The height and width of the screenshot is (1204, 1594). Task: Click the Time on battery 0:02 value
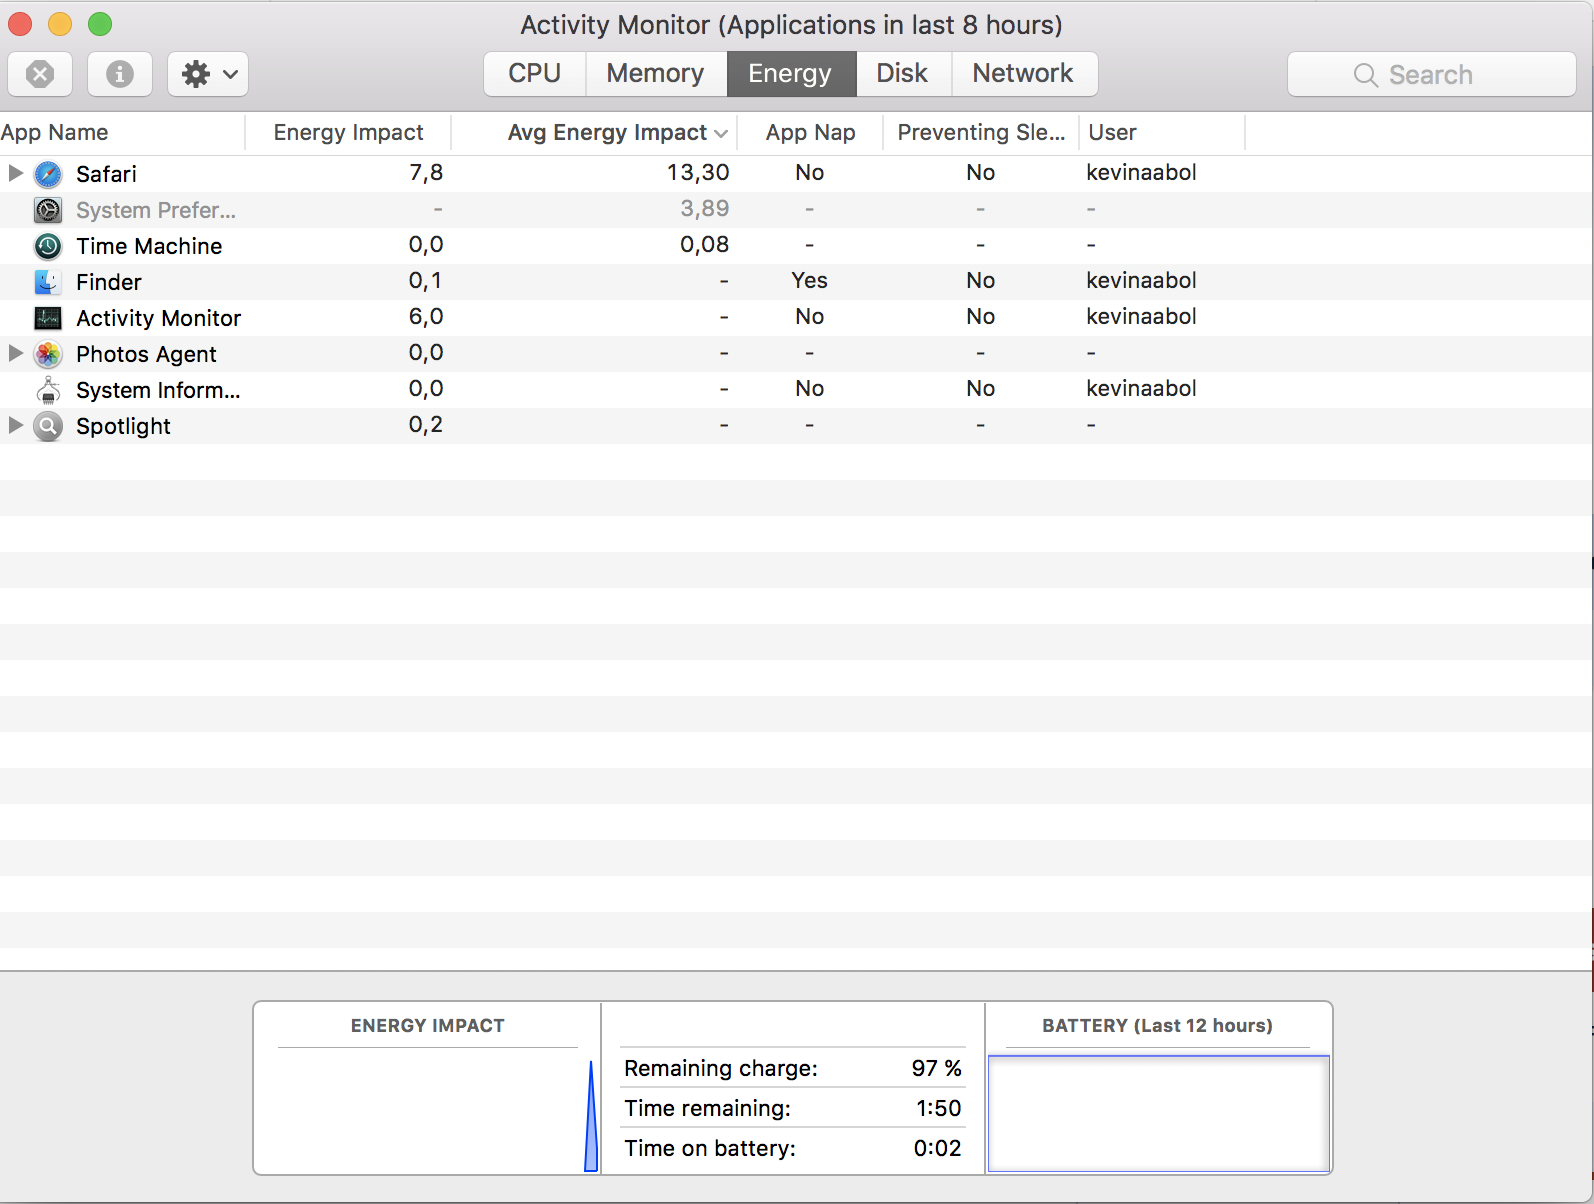(x=937, y=1148)
